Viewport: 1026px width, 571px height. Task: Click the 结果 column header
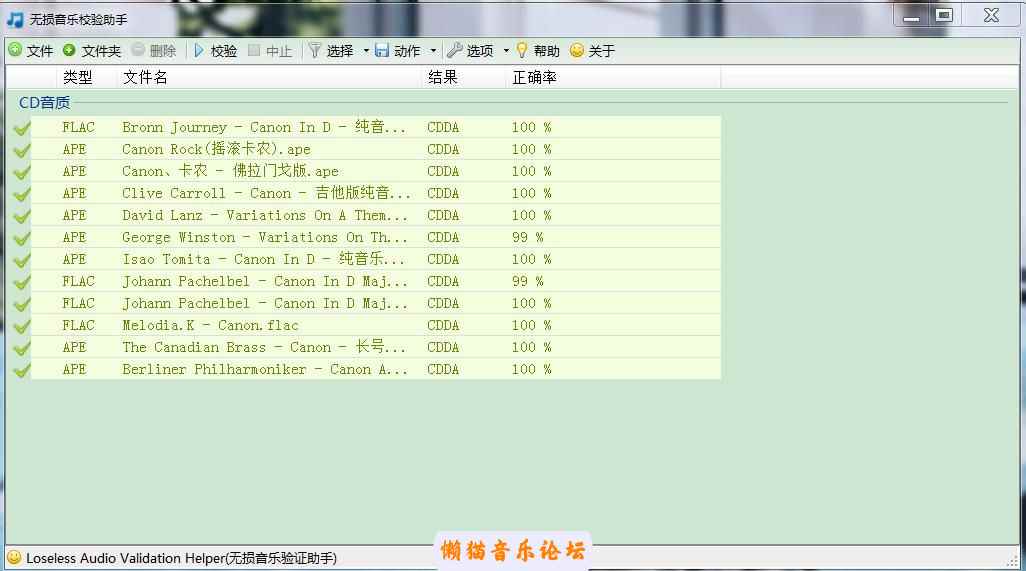(442, 77)
